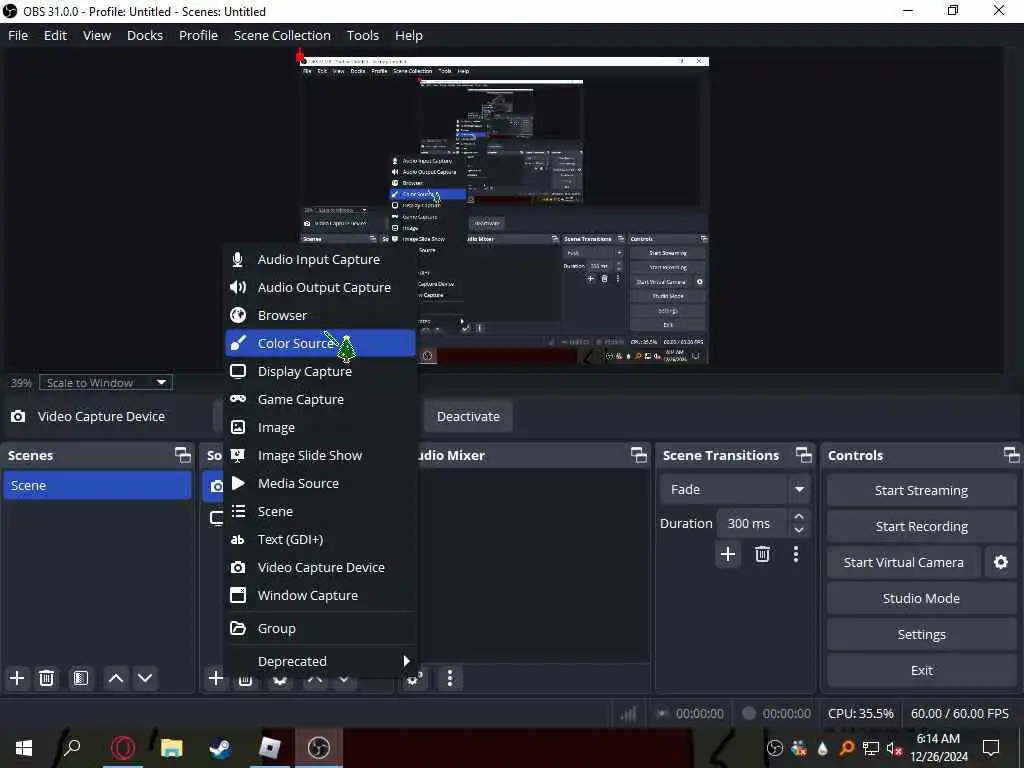Add a new source with plus icon
This screenshot has height=768, width=1024.
click(215, 678)
